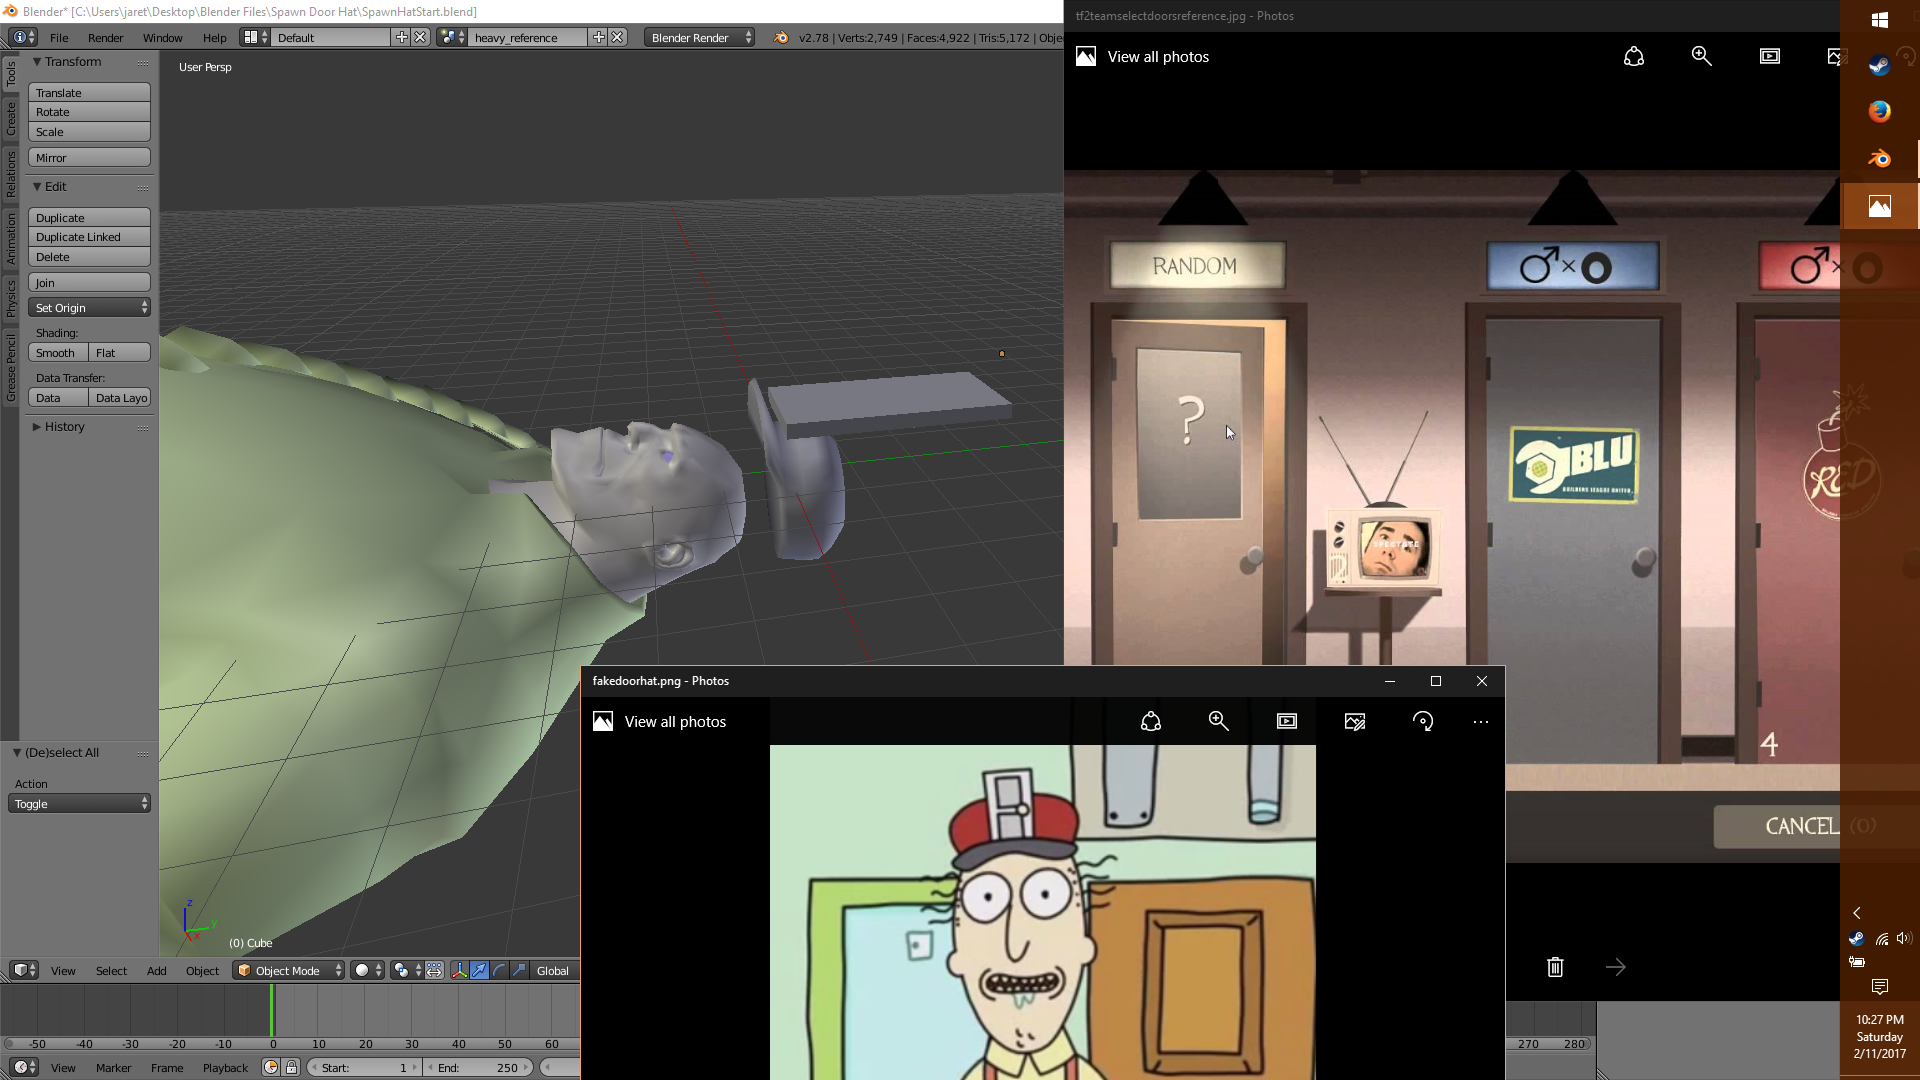Open the viewport shading selector
Viewport: 1920px width, 1080px height.
(x=368, y=970)
